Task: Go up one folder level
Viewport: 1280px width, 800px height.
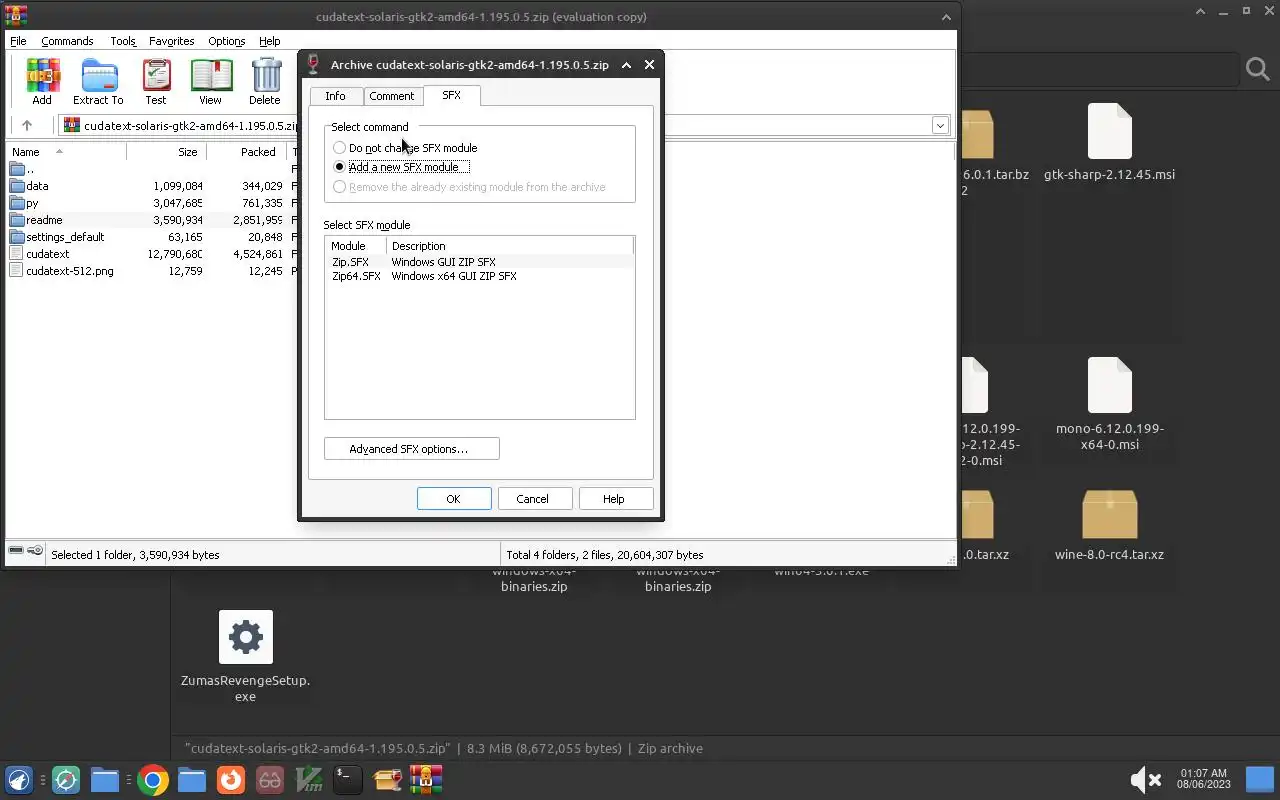Action: 27,125
